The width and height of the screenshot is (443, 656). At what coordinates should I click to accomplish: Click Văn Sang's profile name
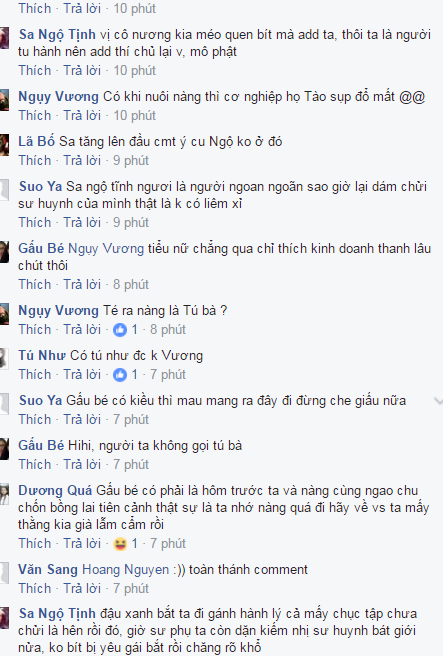point(48,570)
